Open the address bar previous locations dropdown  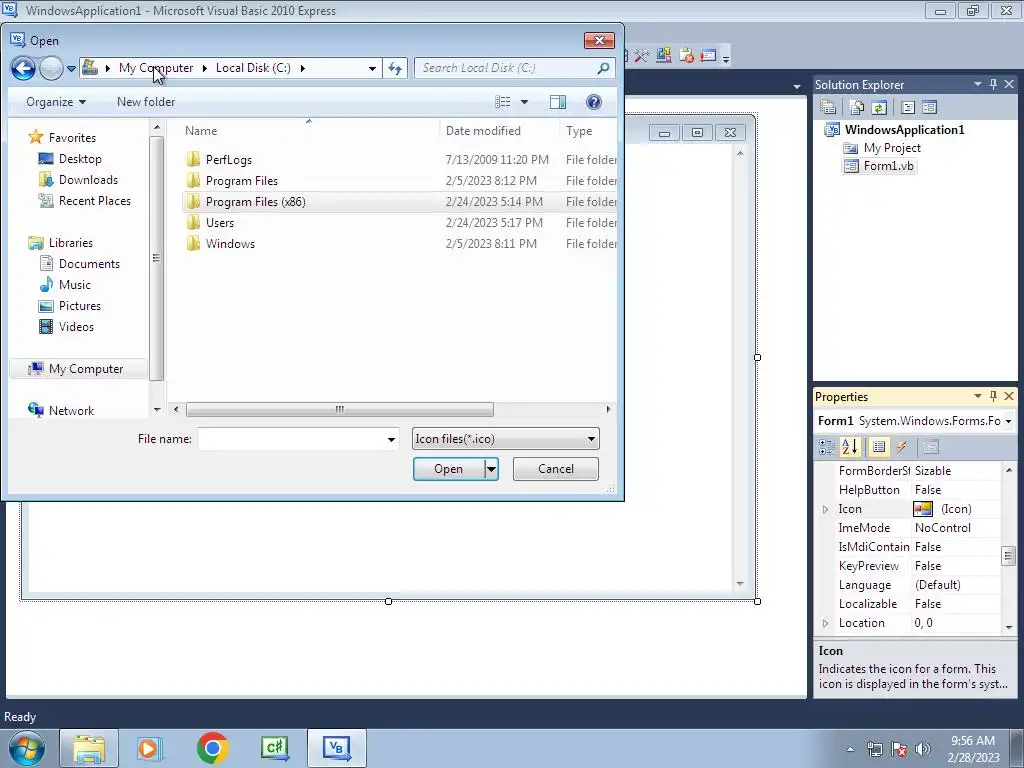(372, 68)
